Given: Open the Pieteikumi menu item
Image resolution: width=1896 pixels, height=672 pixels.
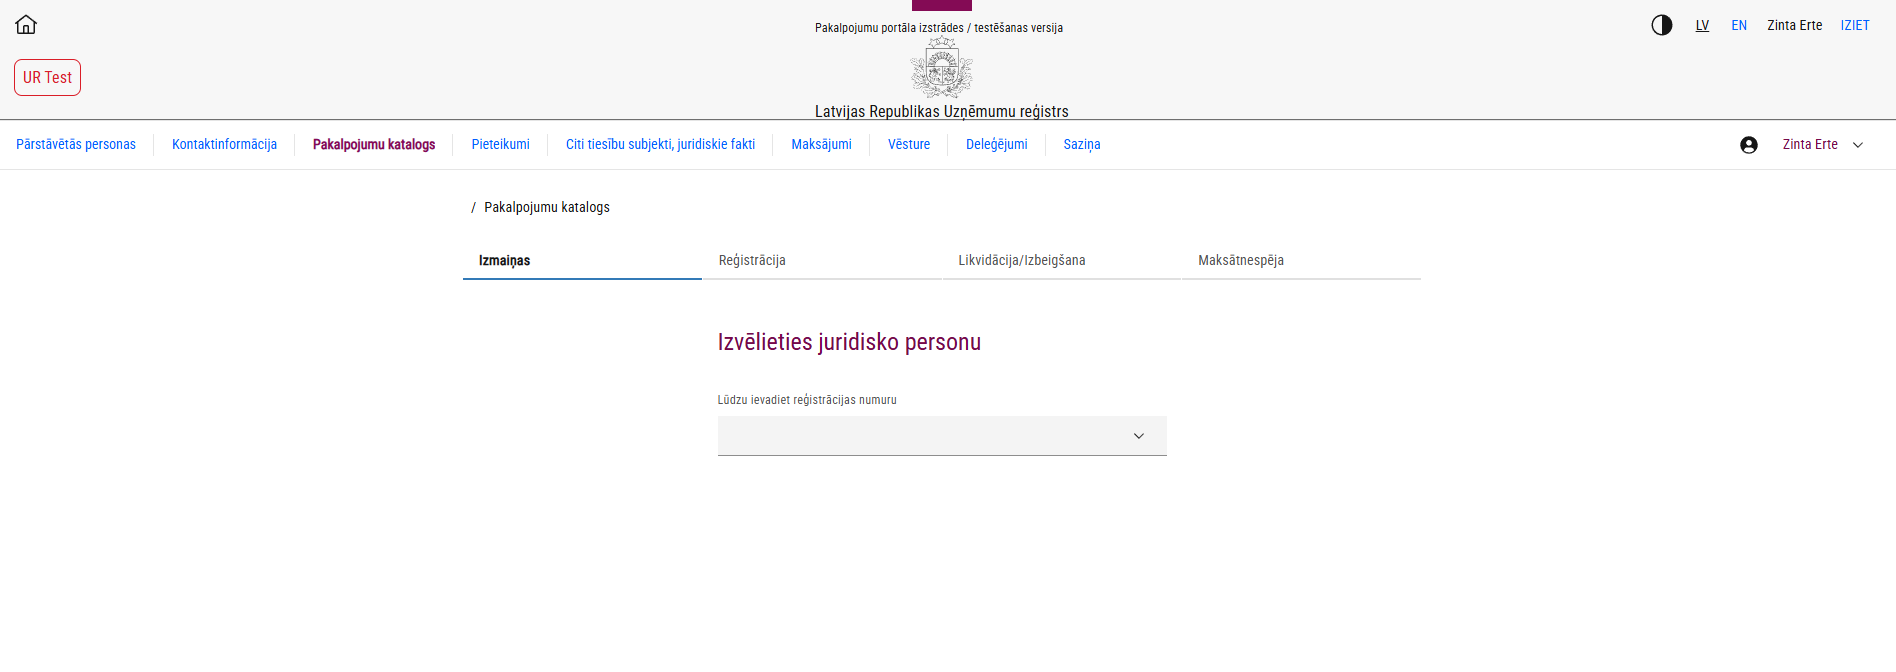Looking at the screenshot, I should coord(500,145).
